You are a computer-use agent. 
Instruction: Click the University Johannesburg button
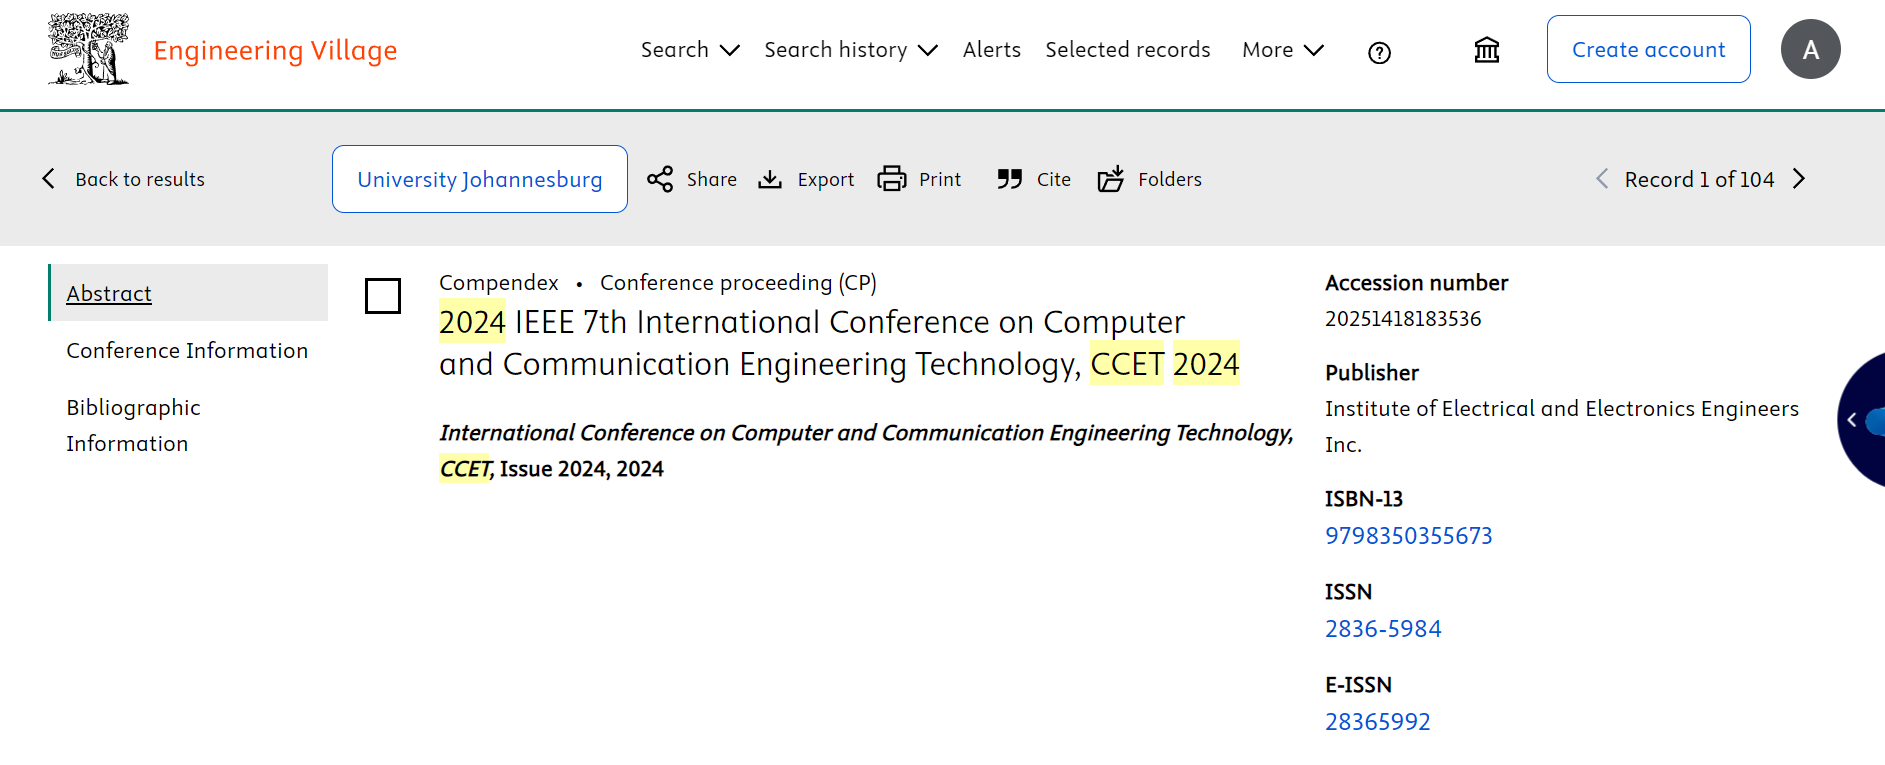point(480,179)
